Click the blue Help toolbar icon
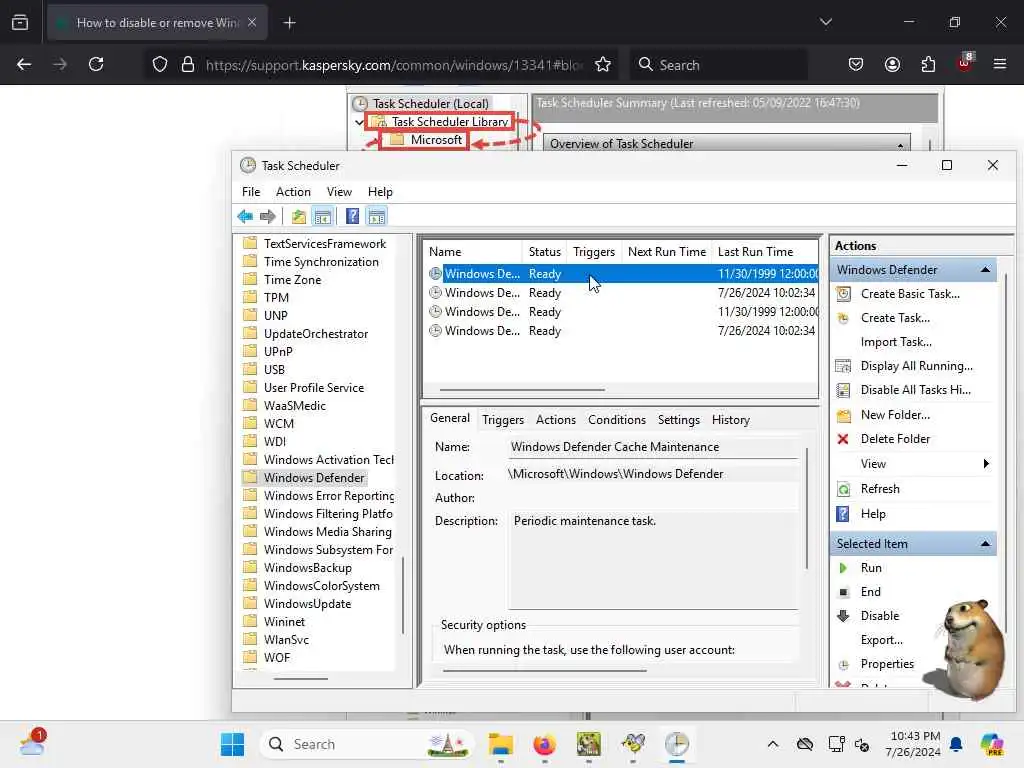The height and width of the screenshot is (768, 1024). (x=352, y=216)
